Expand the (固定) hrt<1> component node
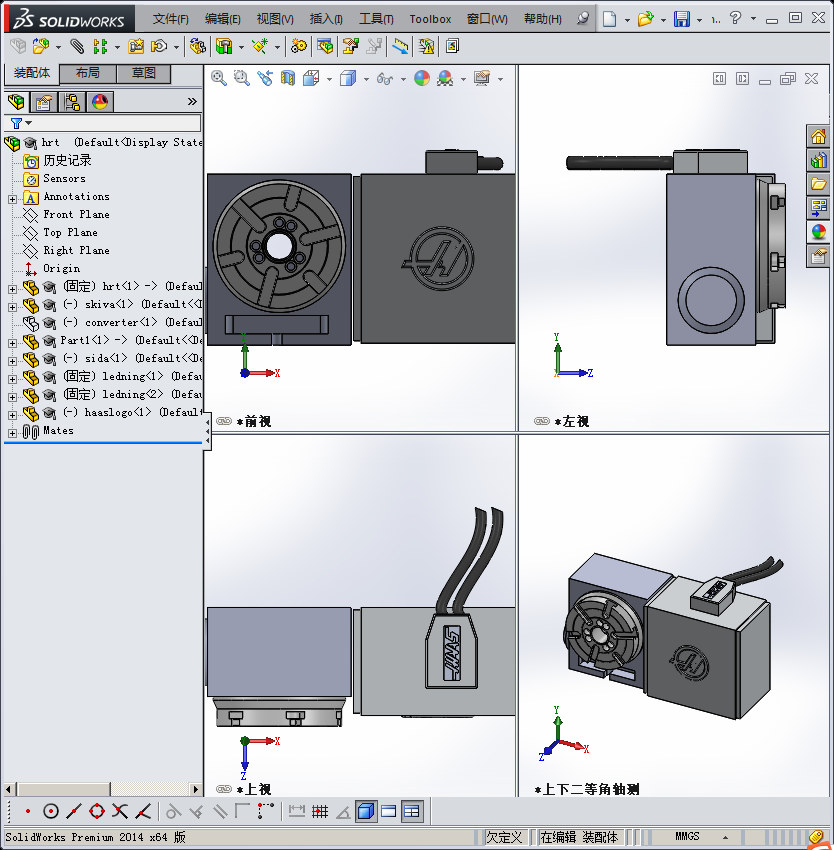This screenshot has width=834, height=850. pos(12,289)
